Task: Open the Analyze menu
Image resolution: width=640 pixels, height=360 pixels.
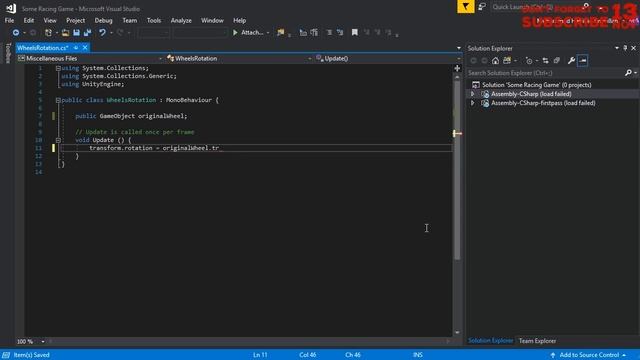Action: 181,20
